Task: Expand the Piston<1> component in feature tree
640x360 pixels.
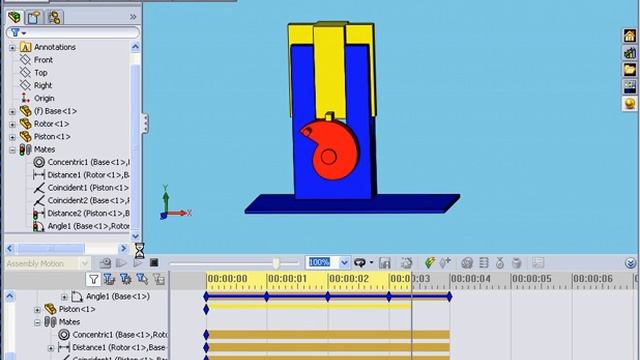Action: pos(12,137)
